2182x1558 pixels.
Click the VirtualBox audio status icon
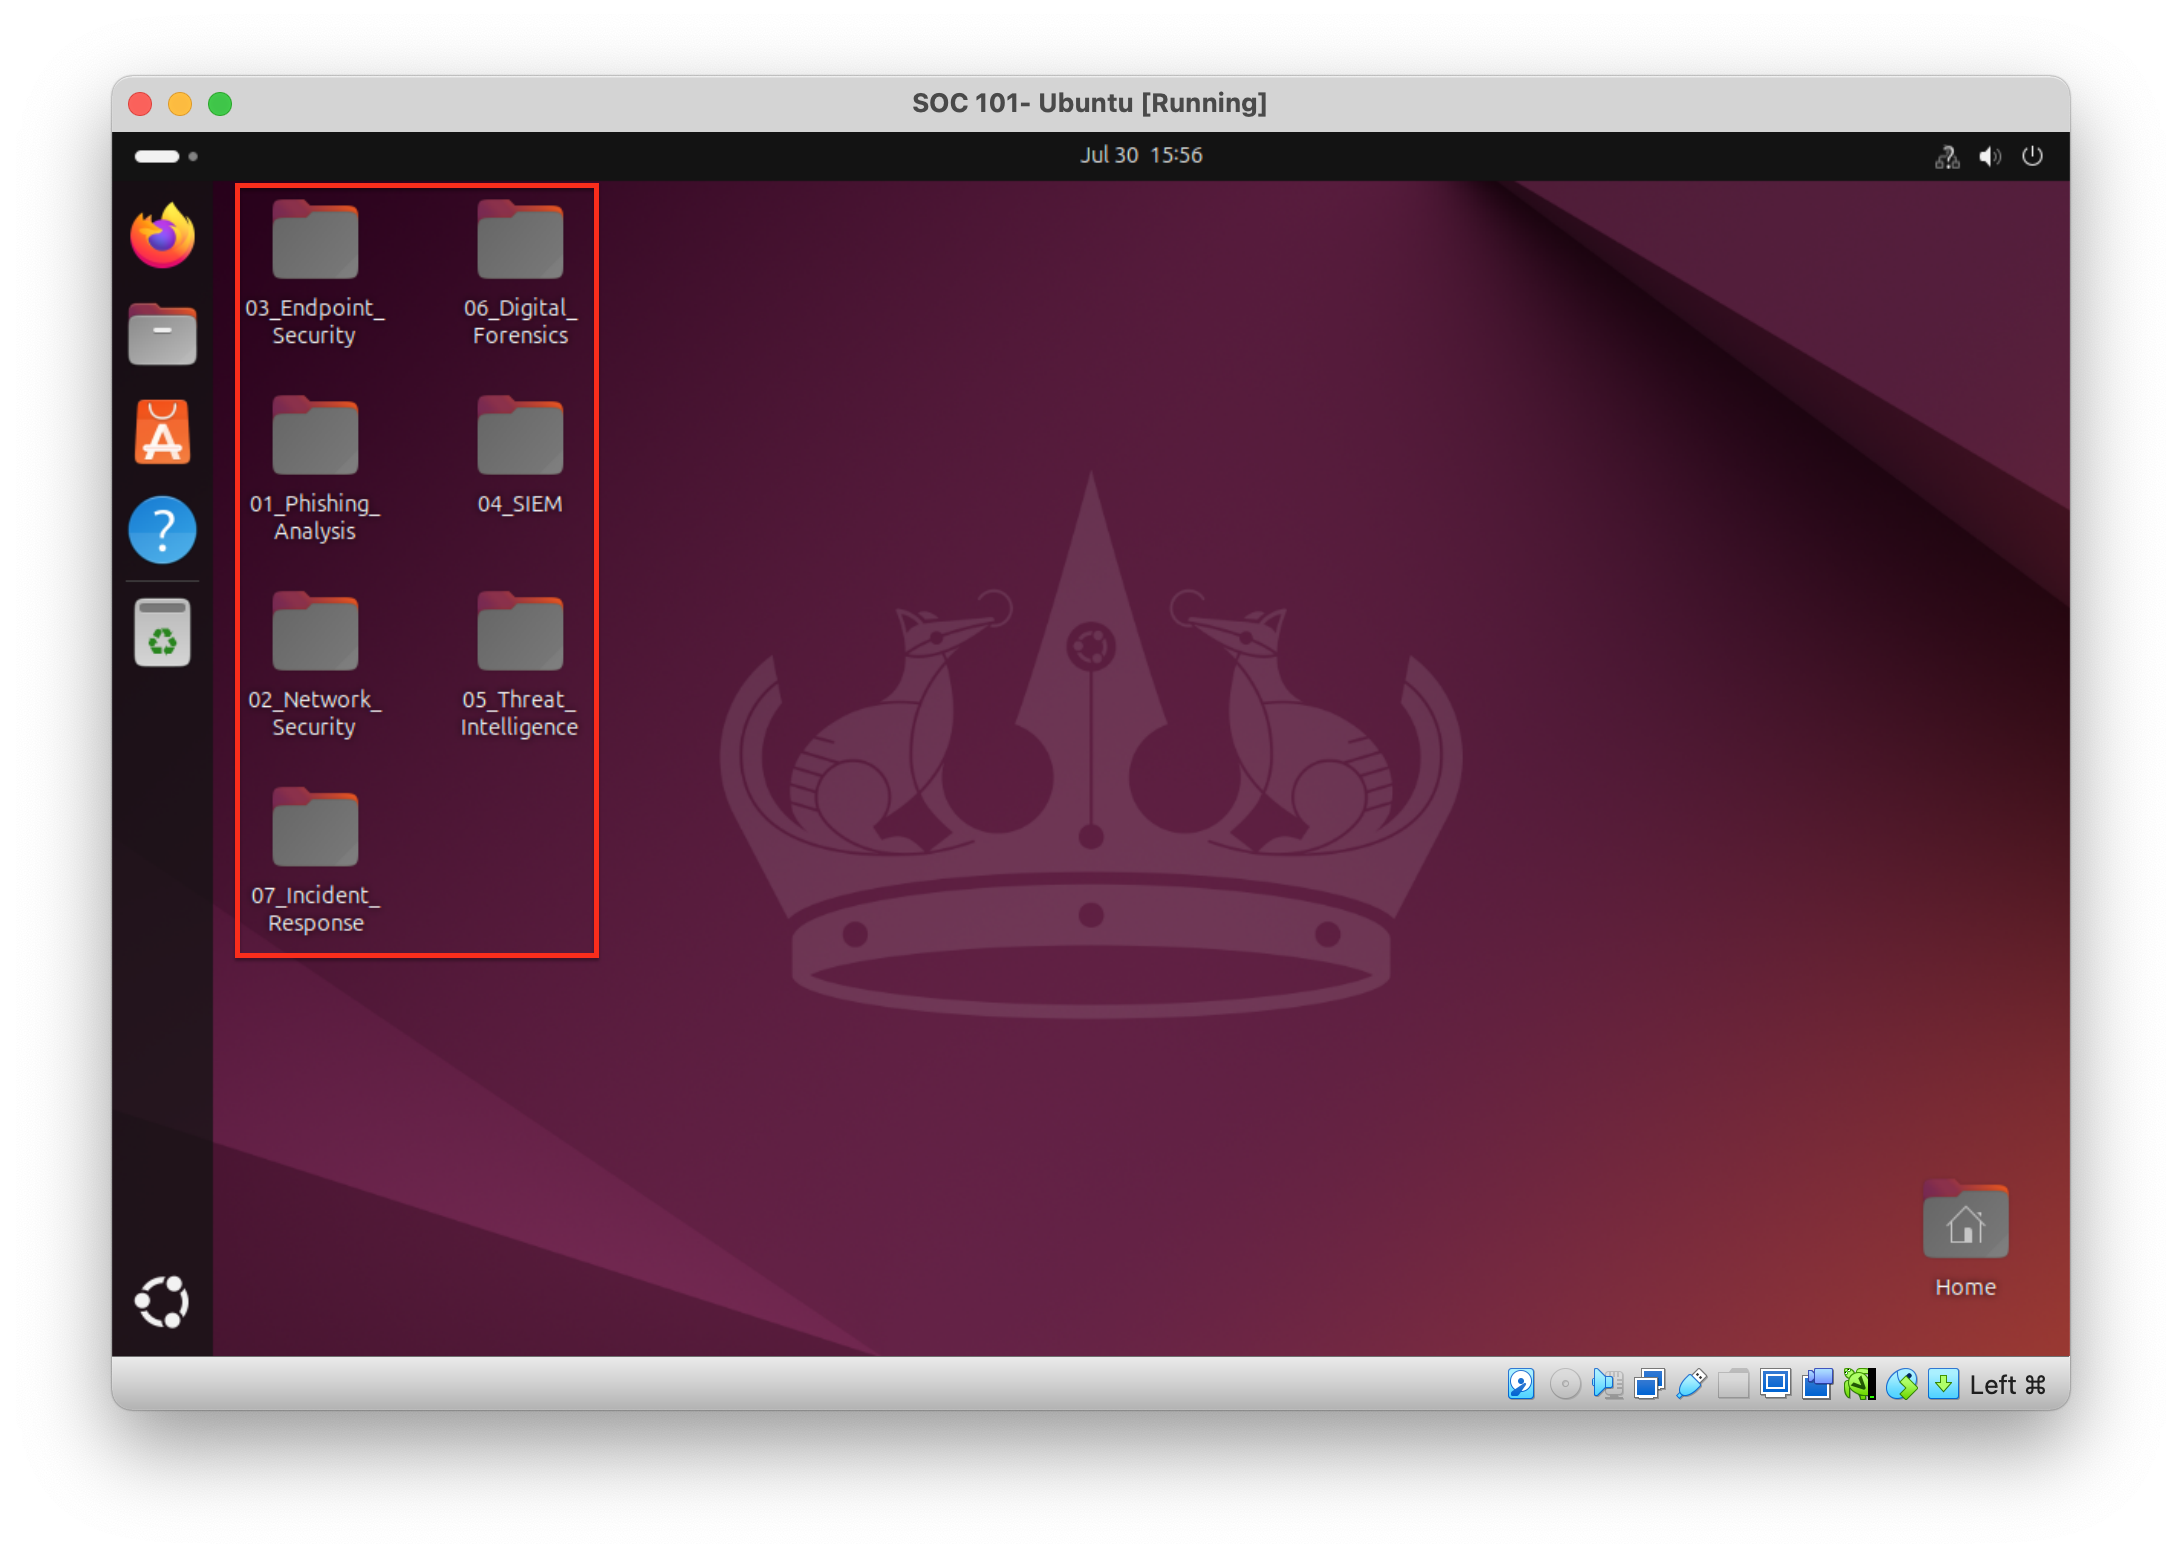pyautogui.click(x=1607, y=1384)
